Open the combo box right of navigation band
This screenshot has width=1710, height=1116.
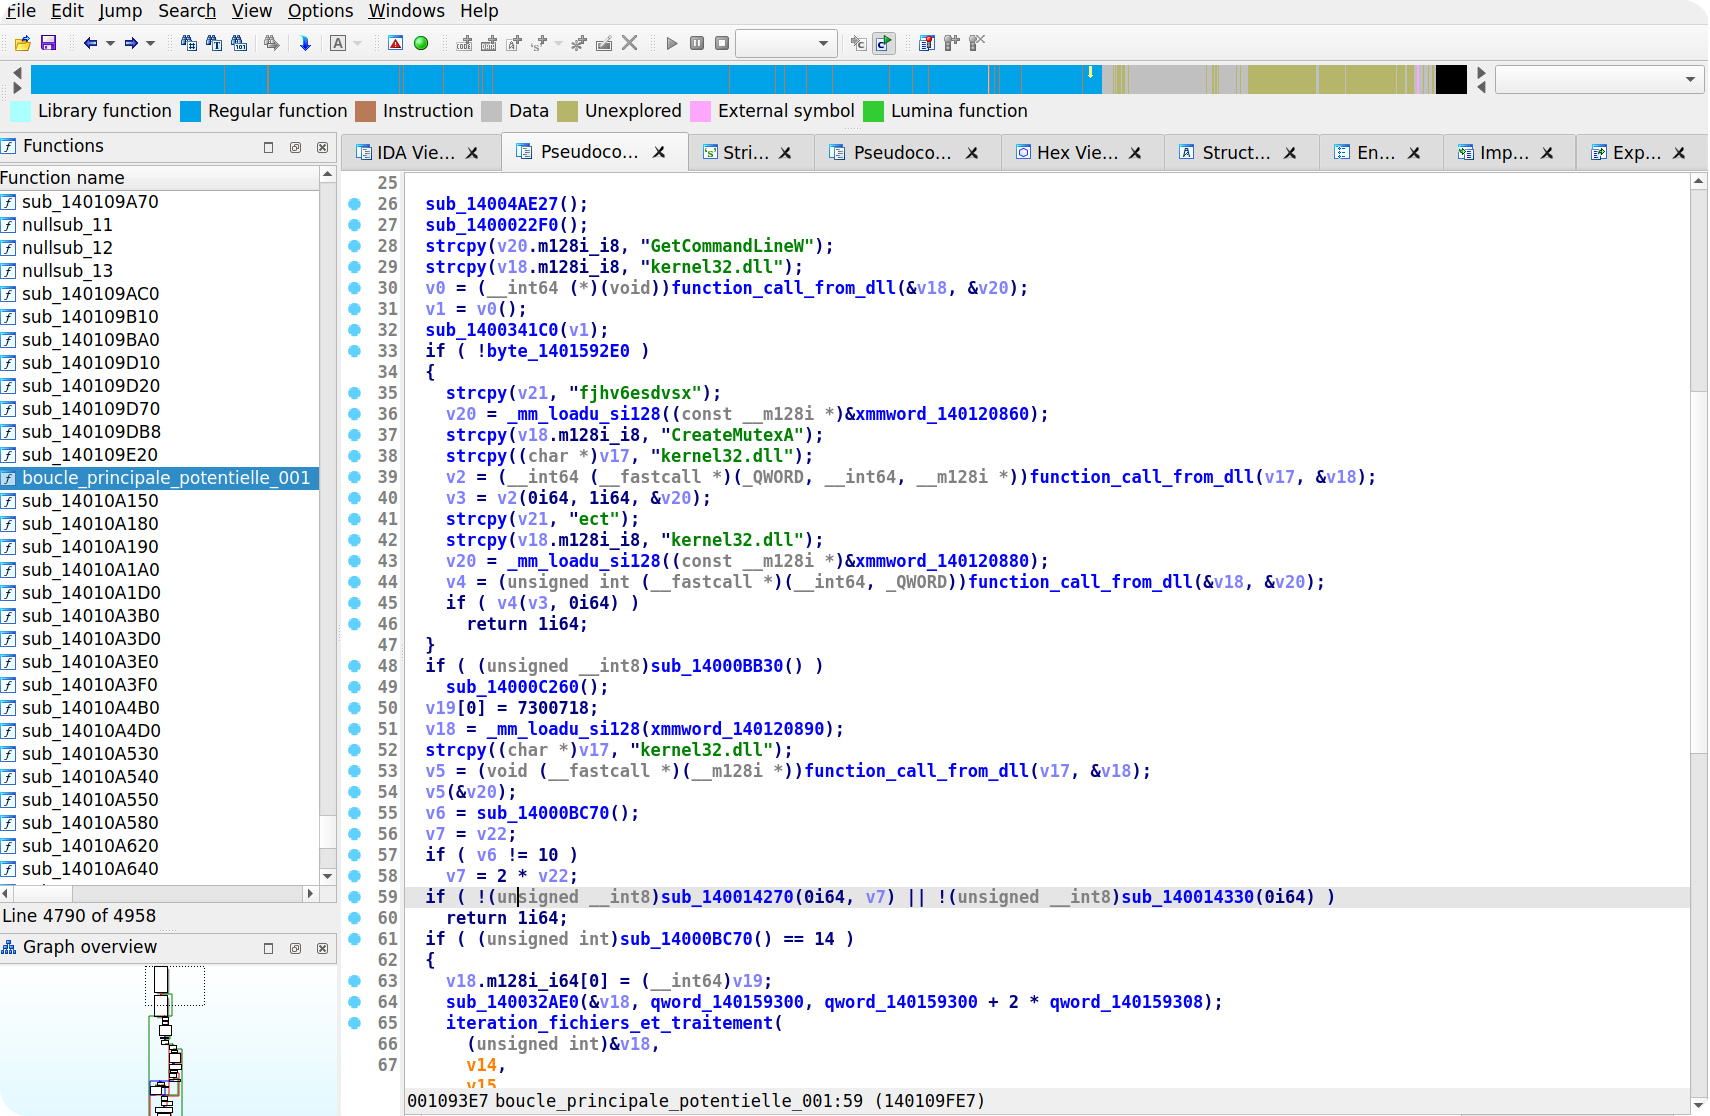[1600, 79]
